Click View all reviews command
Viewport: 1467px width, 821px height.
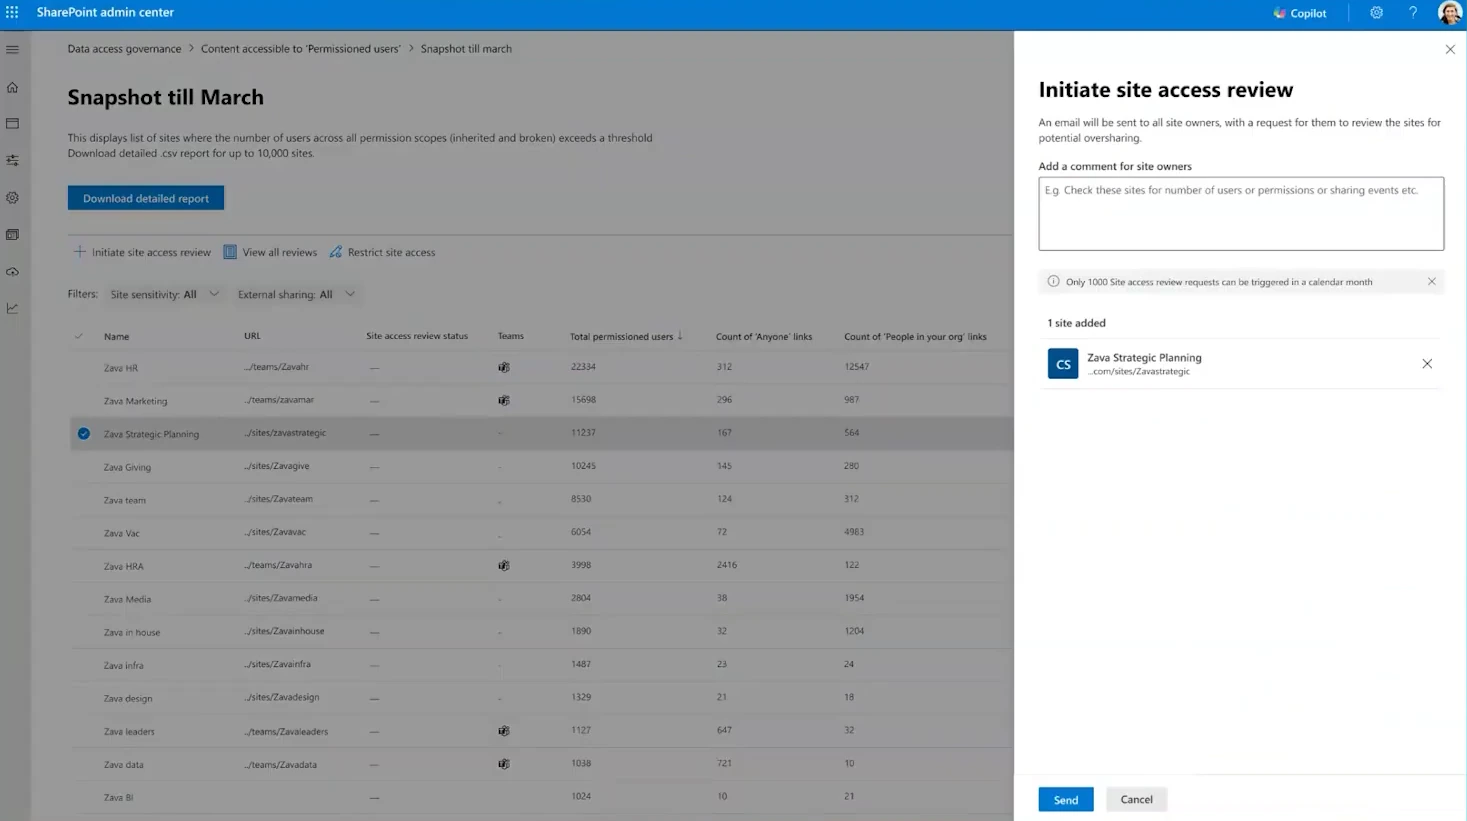(270, 252)
